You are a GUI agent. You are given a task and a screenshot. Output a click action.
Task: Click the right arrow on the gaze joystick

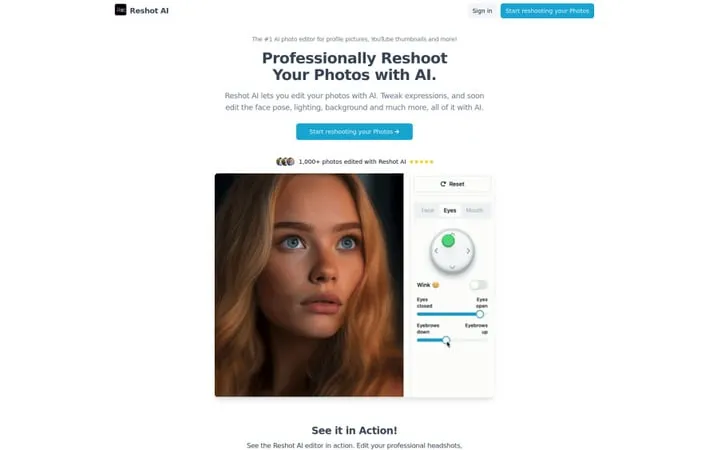468,251
